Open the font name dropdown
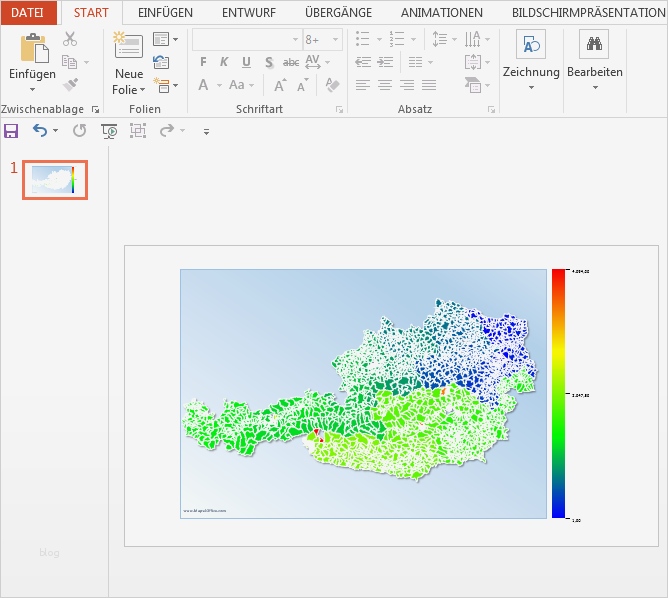The image size is (668, 598). [x=295, y=40]
